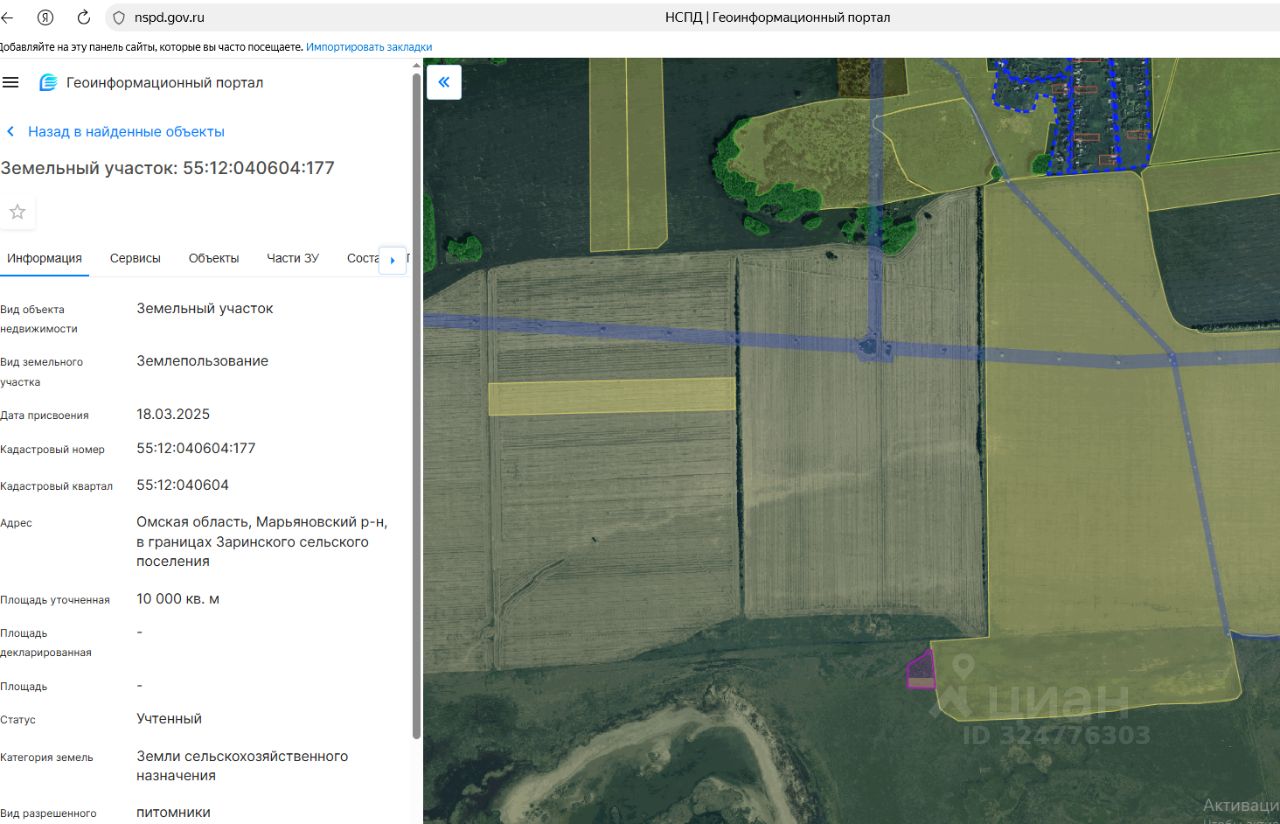Open the hamburger menu of the portal

[11, 82]
